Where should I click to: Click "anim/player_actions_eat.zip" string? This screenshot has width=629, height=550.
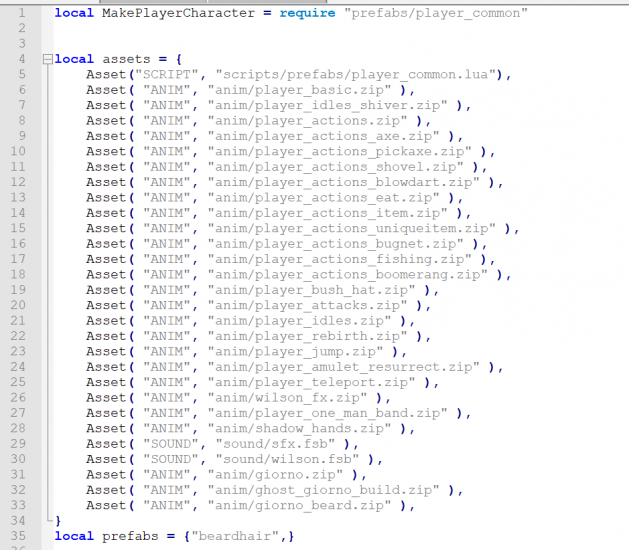(x=323, y=198)
